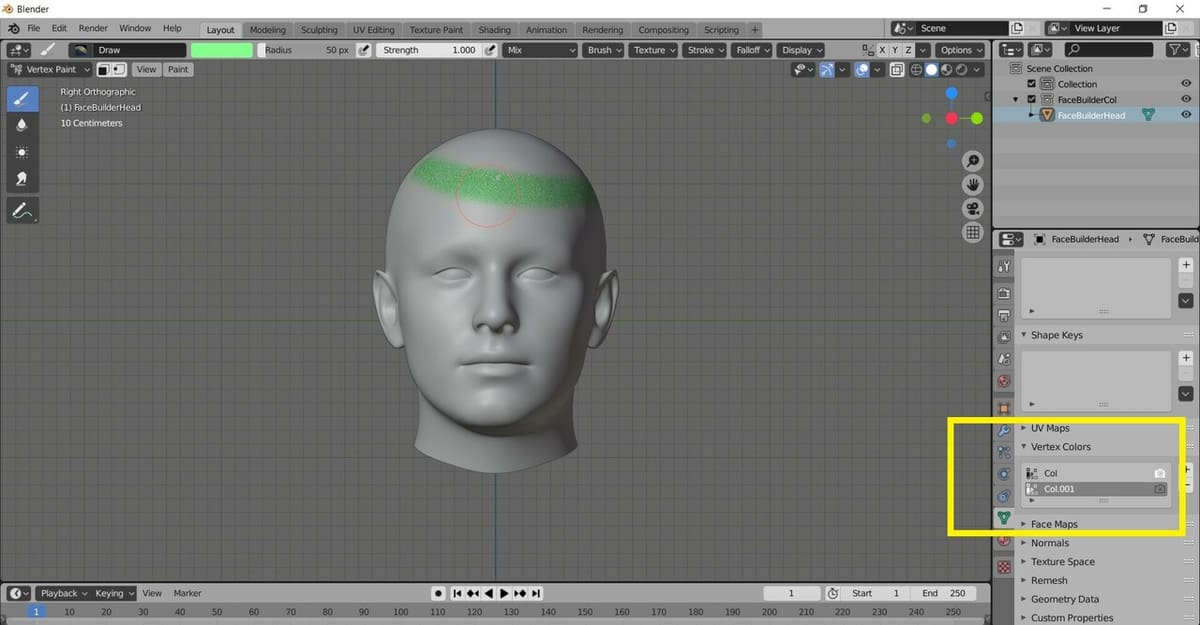Open Keying menu in timeline
1200x625 pixels.
[113, 593]
